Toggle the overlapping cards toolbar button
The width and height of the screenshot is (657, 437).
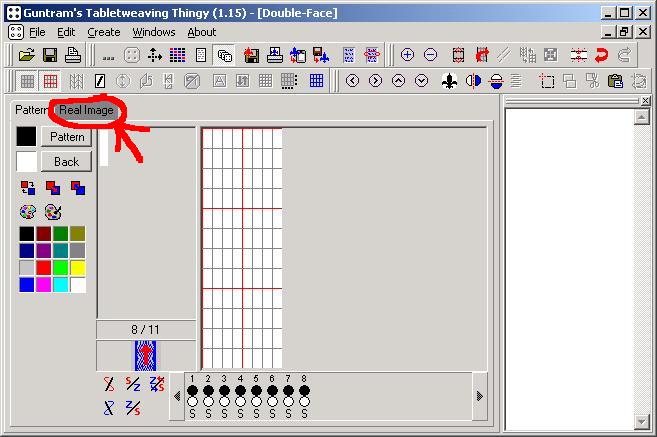click(x=224, y=55)
